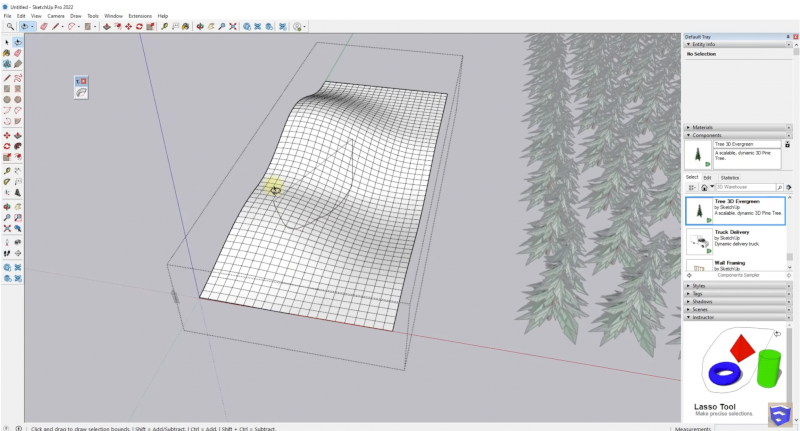This screenshot has width=800, height=431.
Task: Select the arrow Select tool in left toolbar
Action: 7,42
